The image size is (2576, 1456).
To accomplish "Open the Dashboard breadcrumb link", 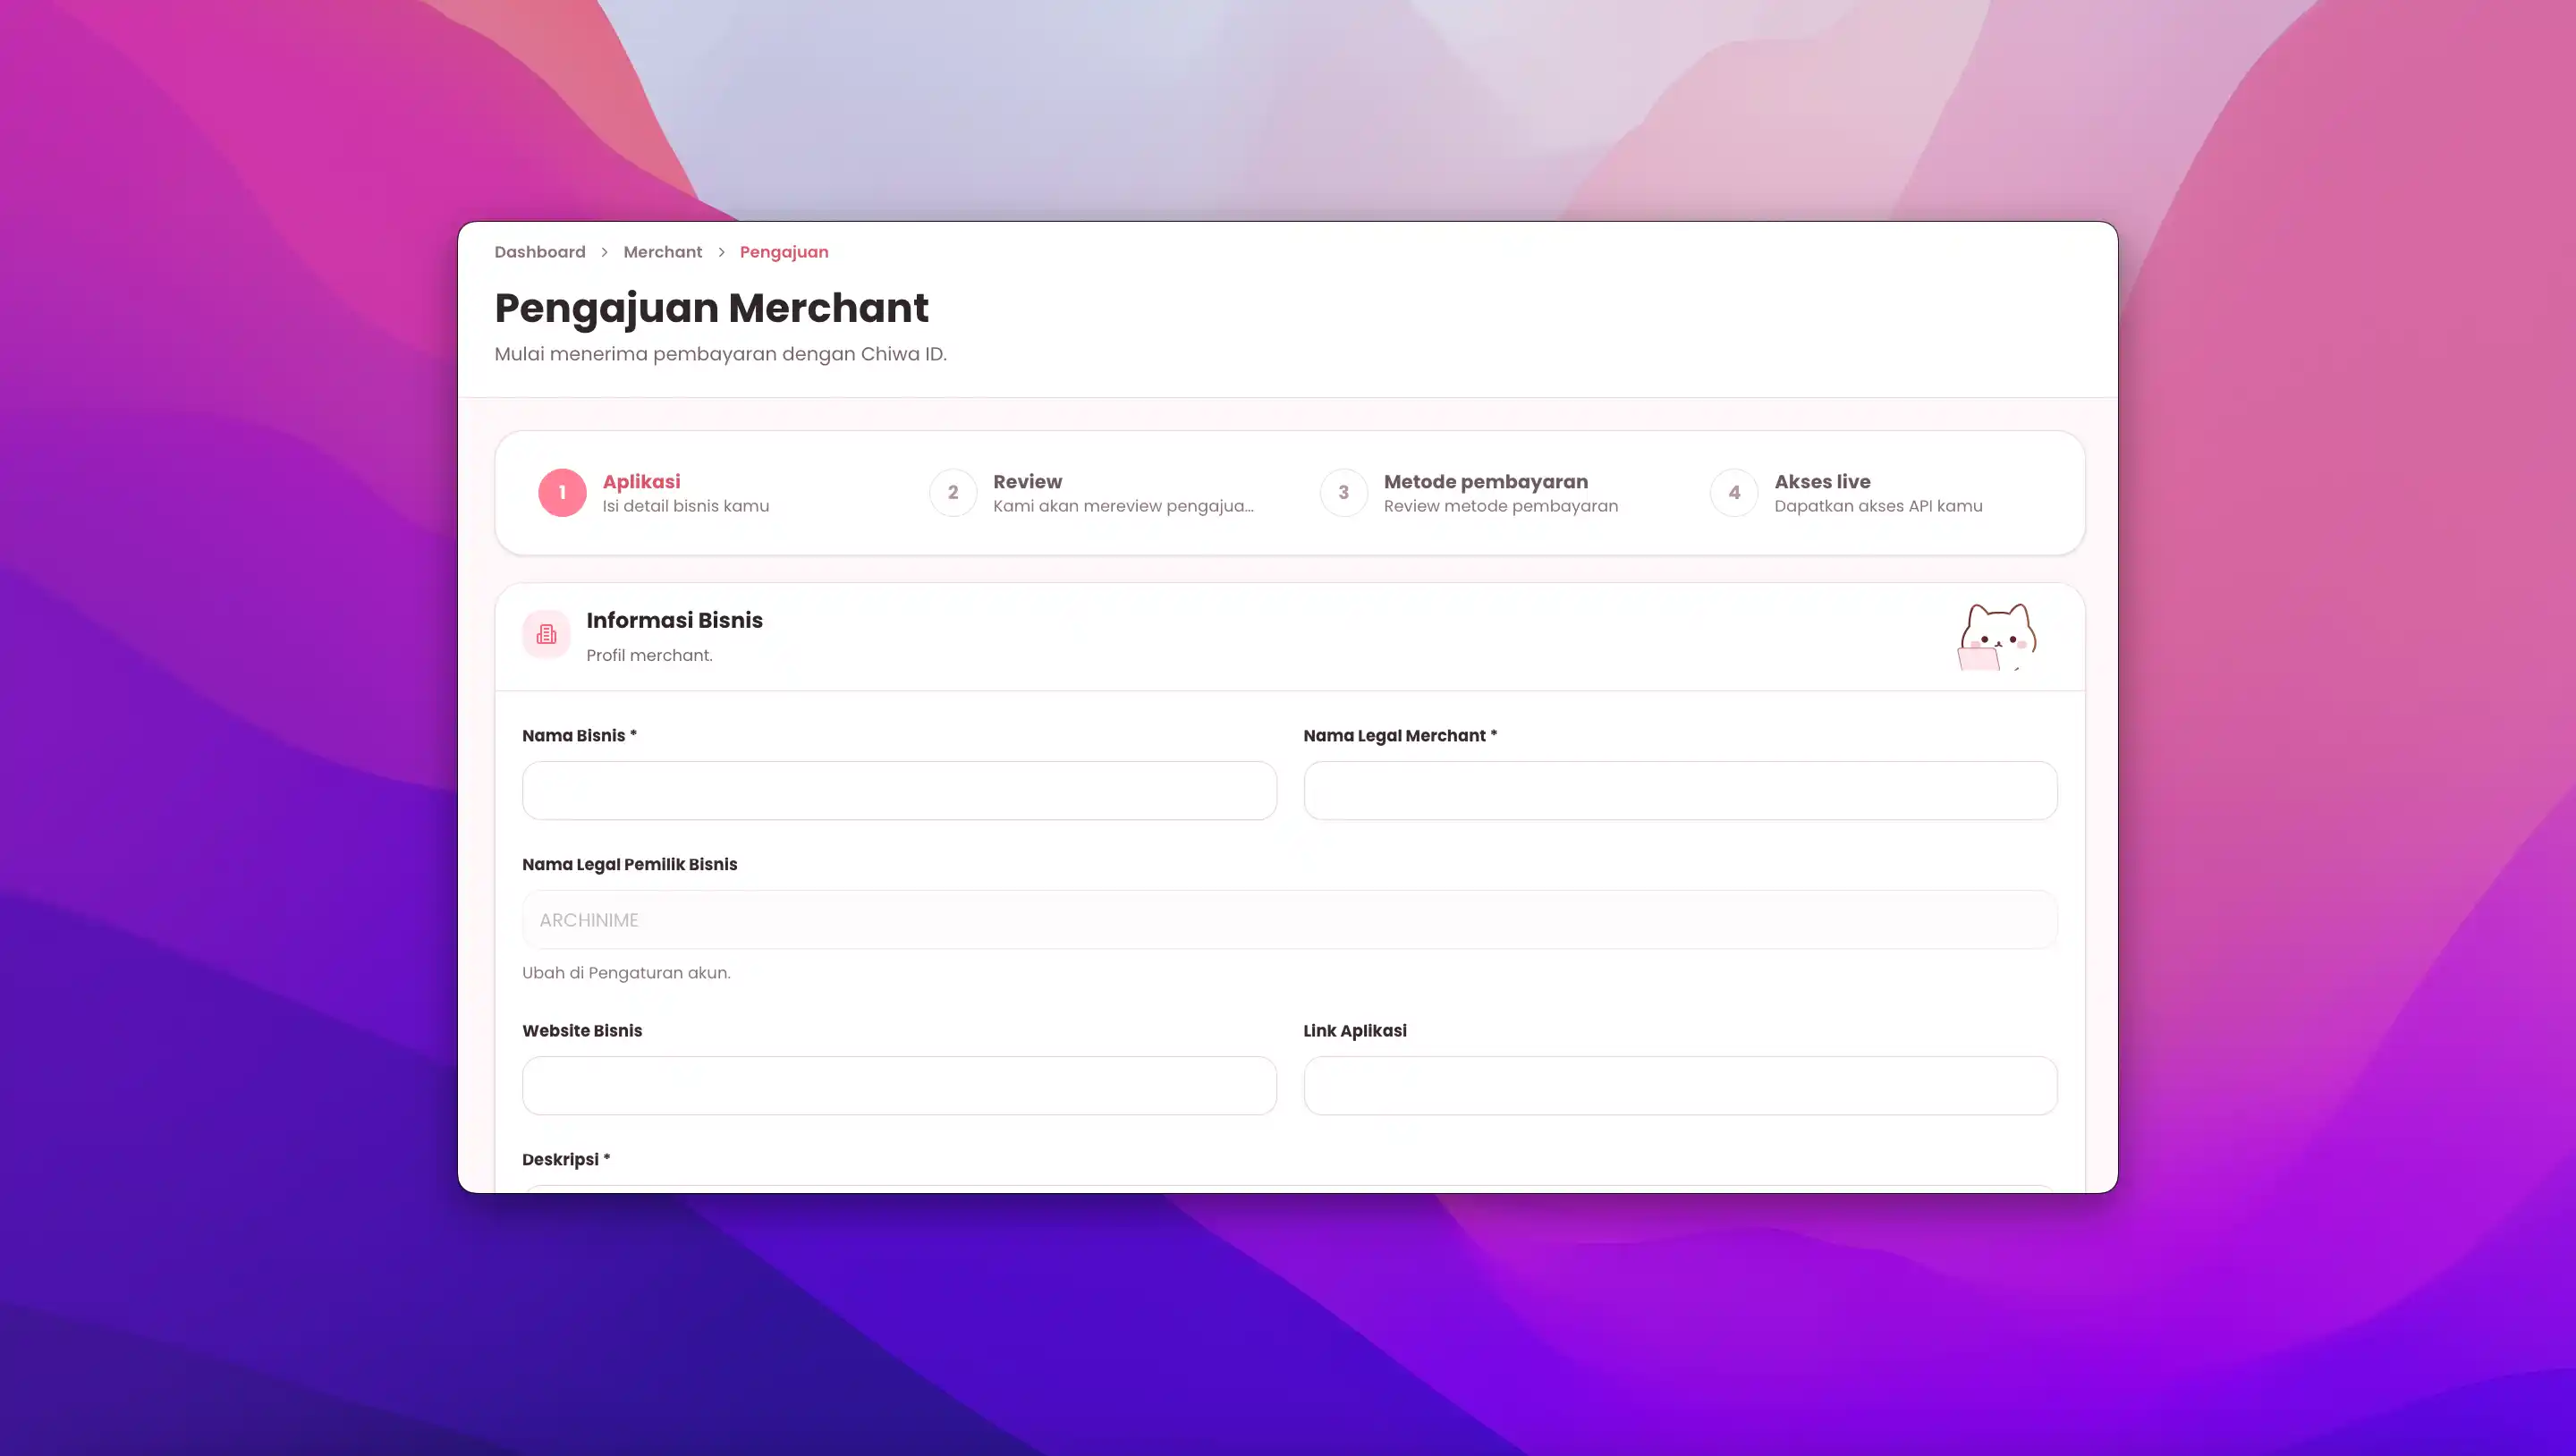I will (x=540, y=252).
